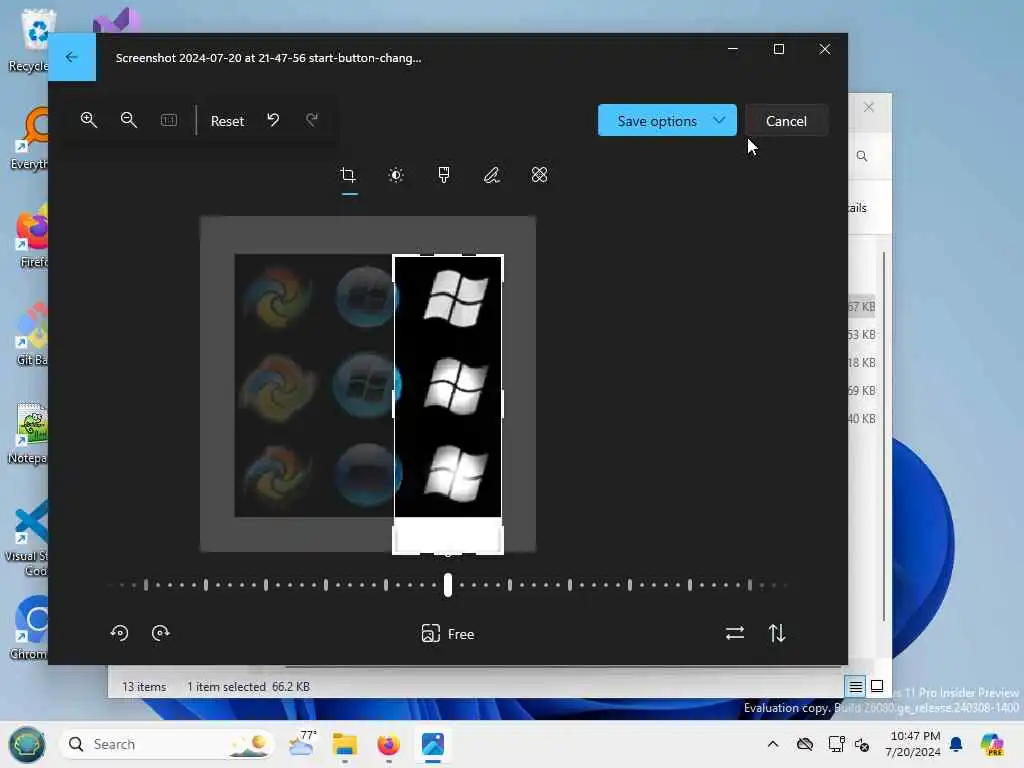The image size is (1024, 768).
Task: Click the cloud sync tray icon
Action: tap(805, 744)
